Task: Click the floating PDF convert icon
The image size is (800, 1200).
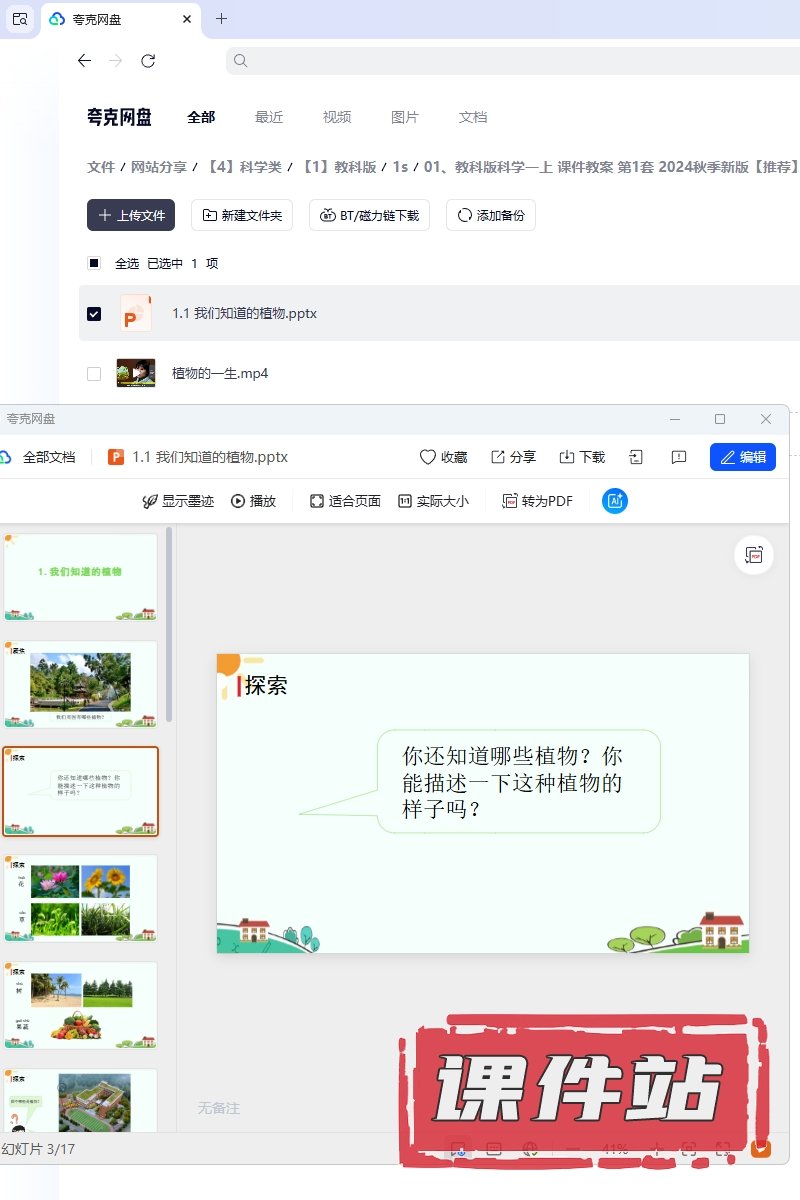Action: pos(754,555)
